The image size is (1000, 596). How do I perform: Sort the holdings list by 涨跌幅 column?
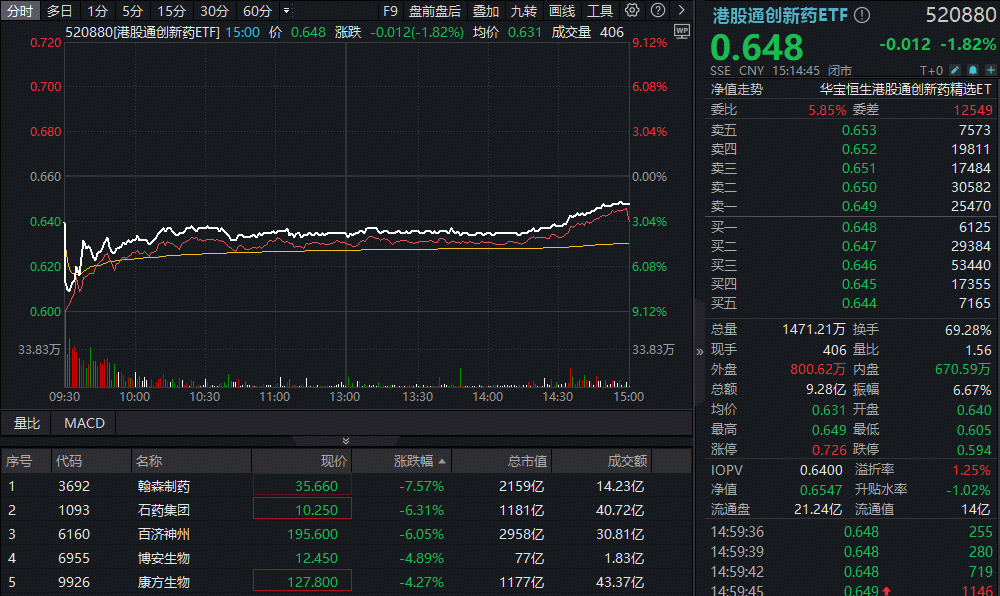coord(416,460)
